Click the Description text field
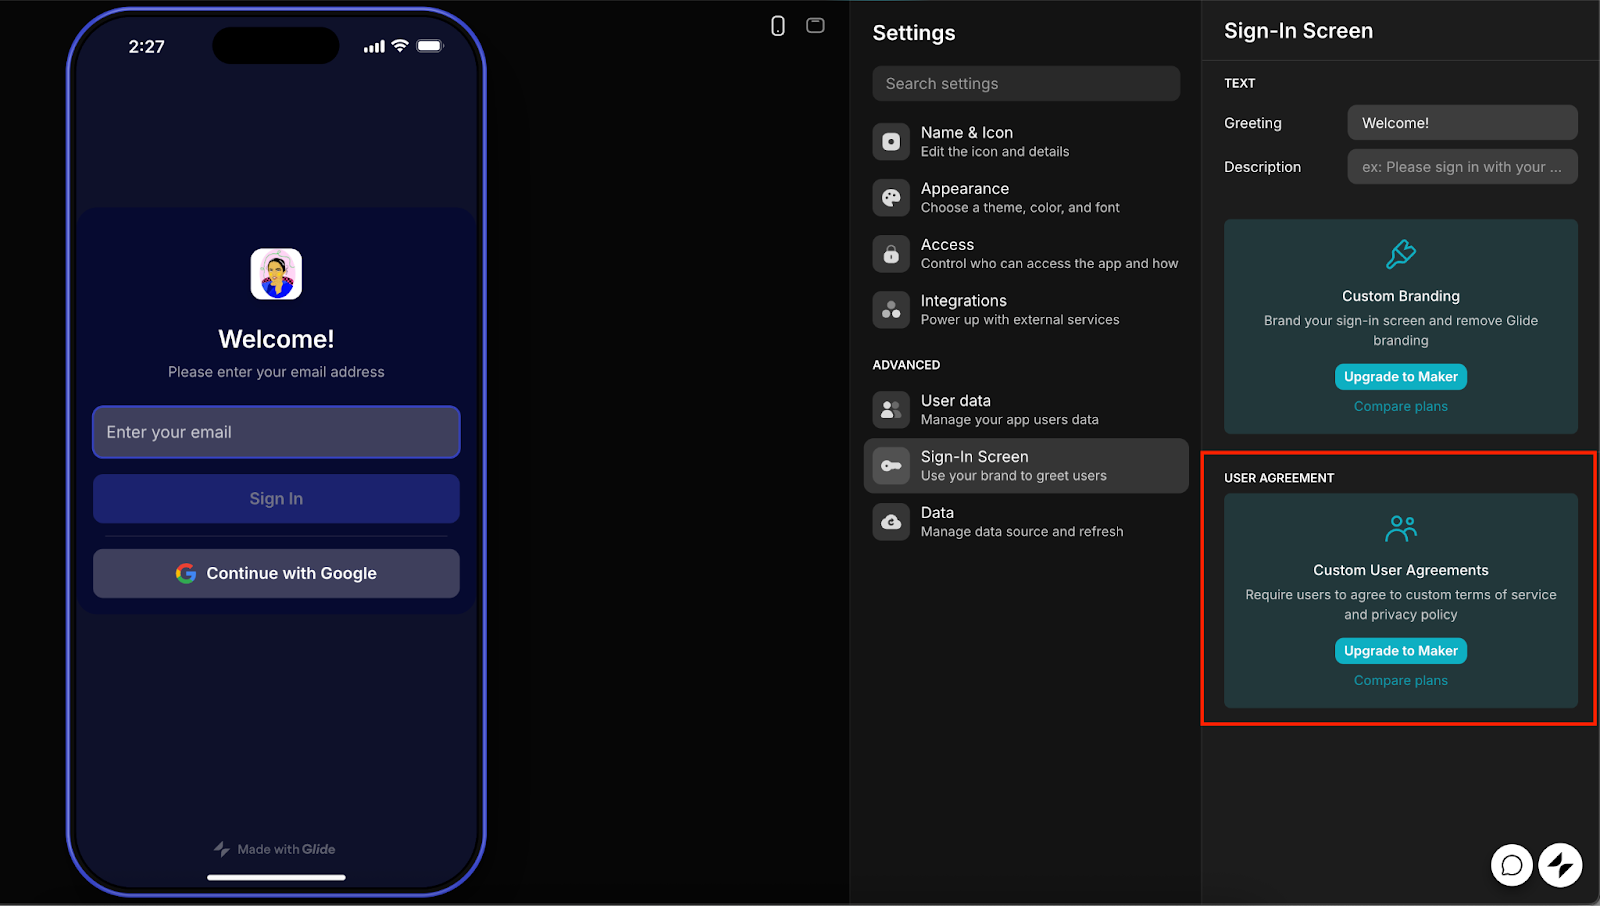 coord(1462,167)
